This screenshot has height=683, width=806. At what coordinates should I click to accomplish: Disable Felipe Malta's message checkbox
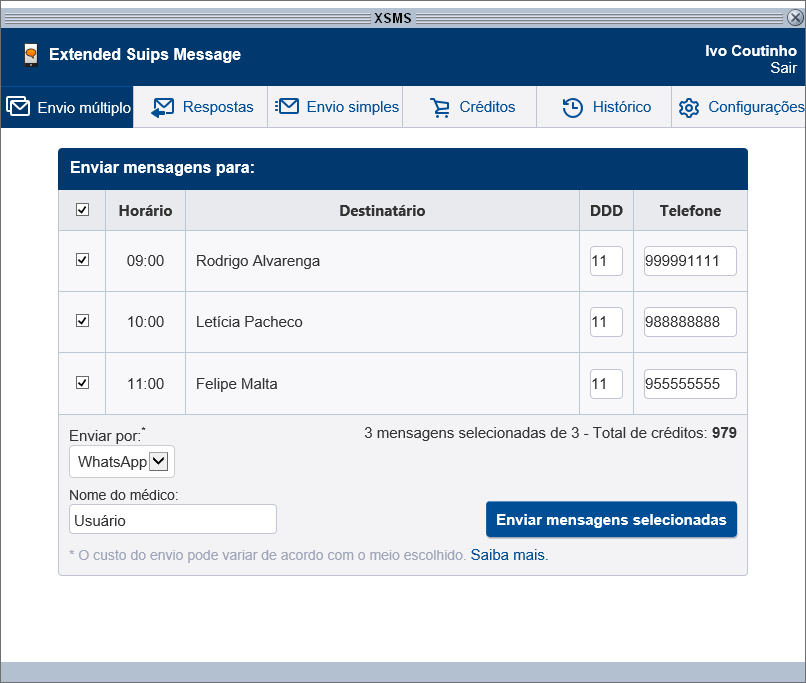coord(82,383)
